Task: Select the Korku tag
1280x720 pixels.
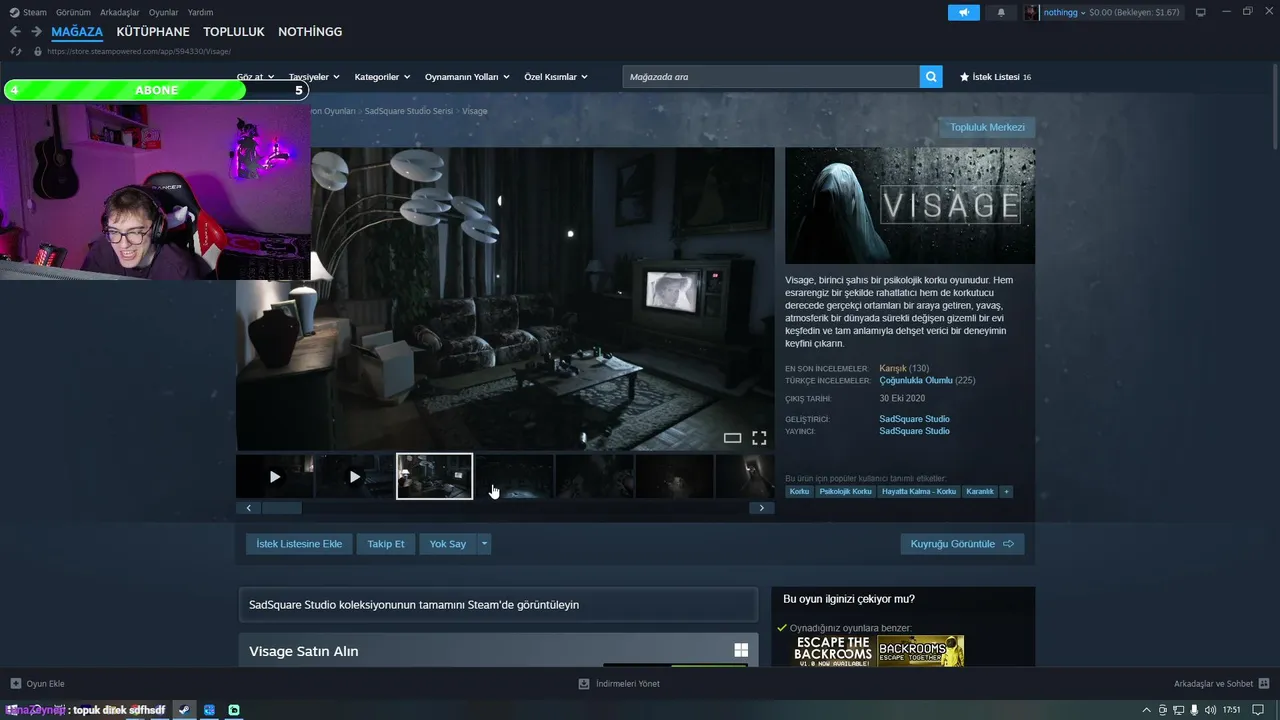Action: [x=799, y=492]
